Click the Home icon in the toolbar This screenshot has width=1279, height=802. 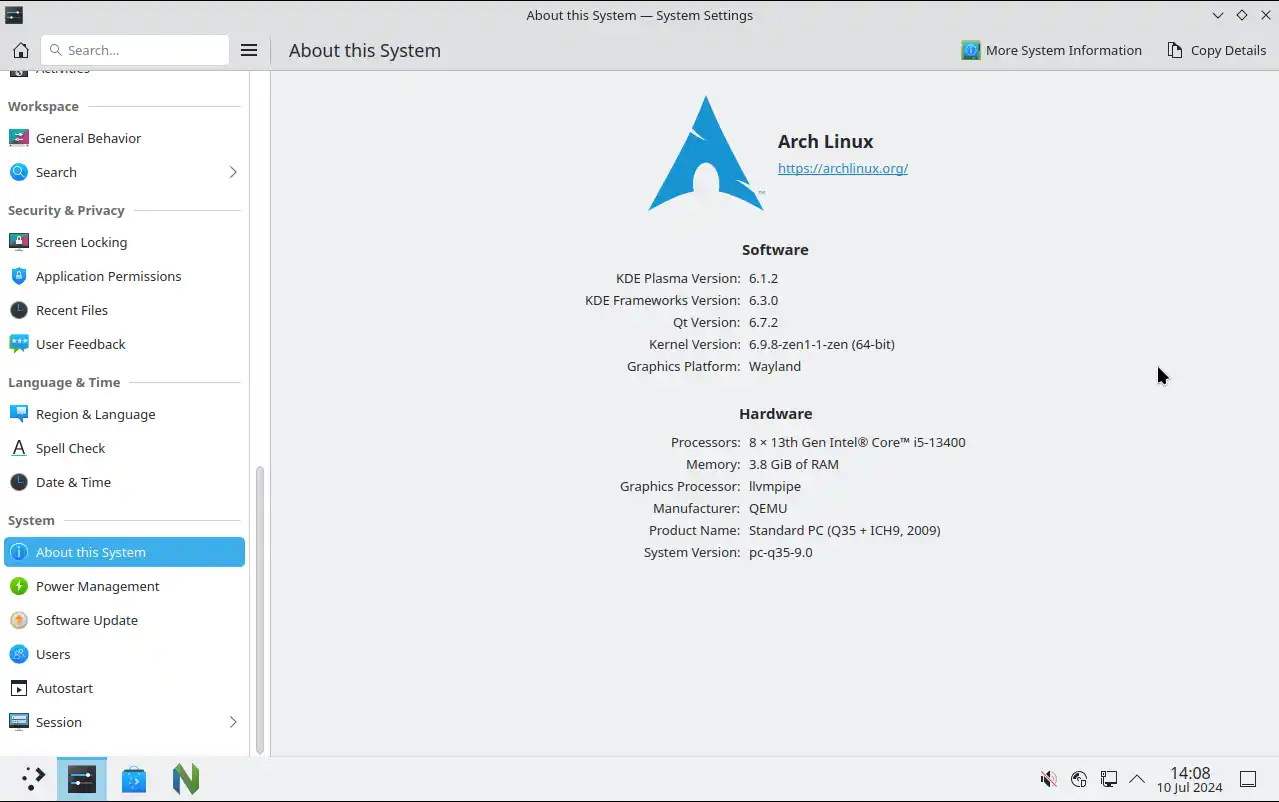click(x=20, y=50)
